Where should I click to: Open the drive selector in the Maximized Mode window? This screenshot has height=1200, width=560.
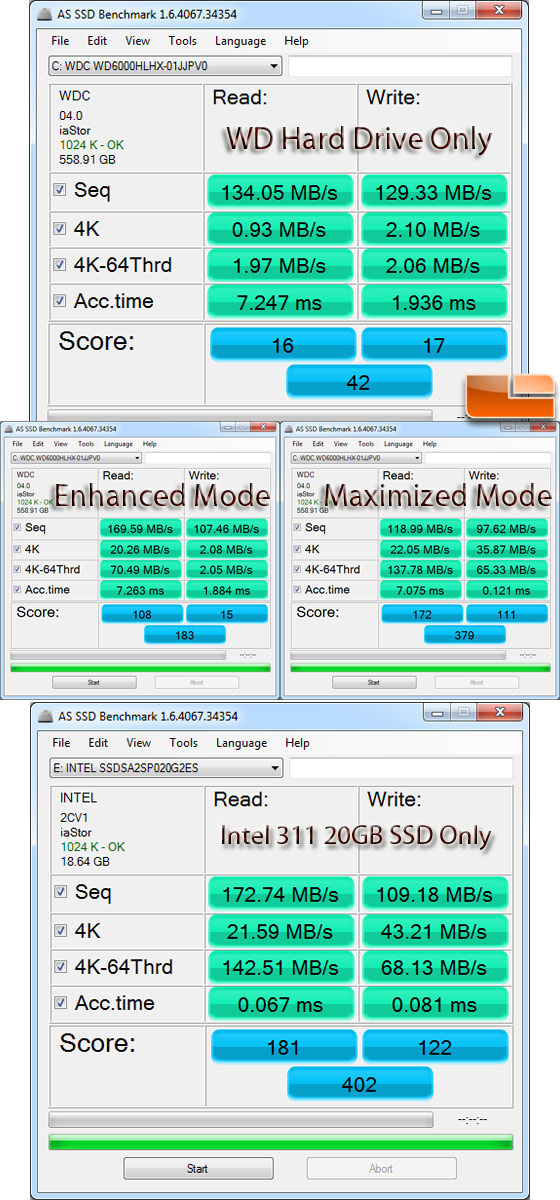pyautogui.click(x=356, y=458)
